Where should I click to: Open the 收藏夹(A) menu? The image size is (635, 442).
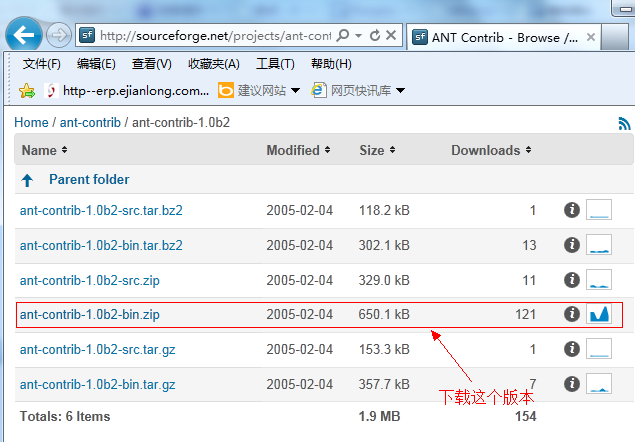click(214, 64)
